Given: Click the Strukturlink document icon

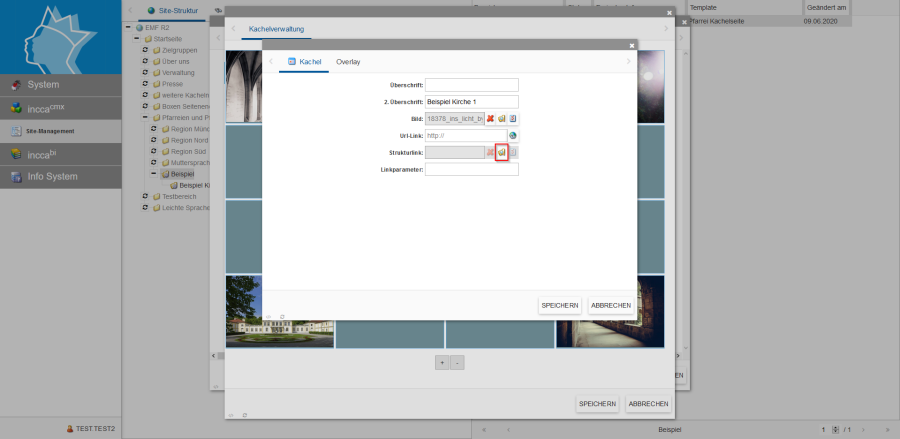Looking at the screenshot, I should click(513, 152).
